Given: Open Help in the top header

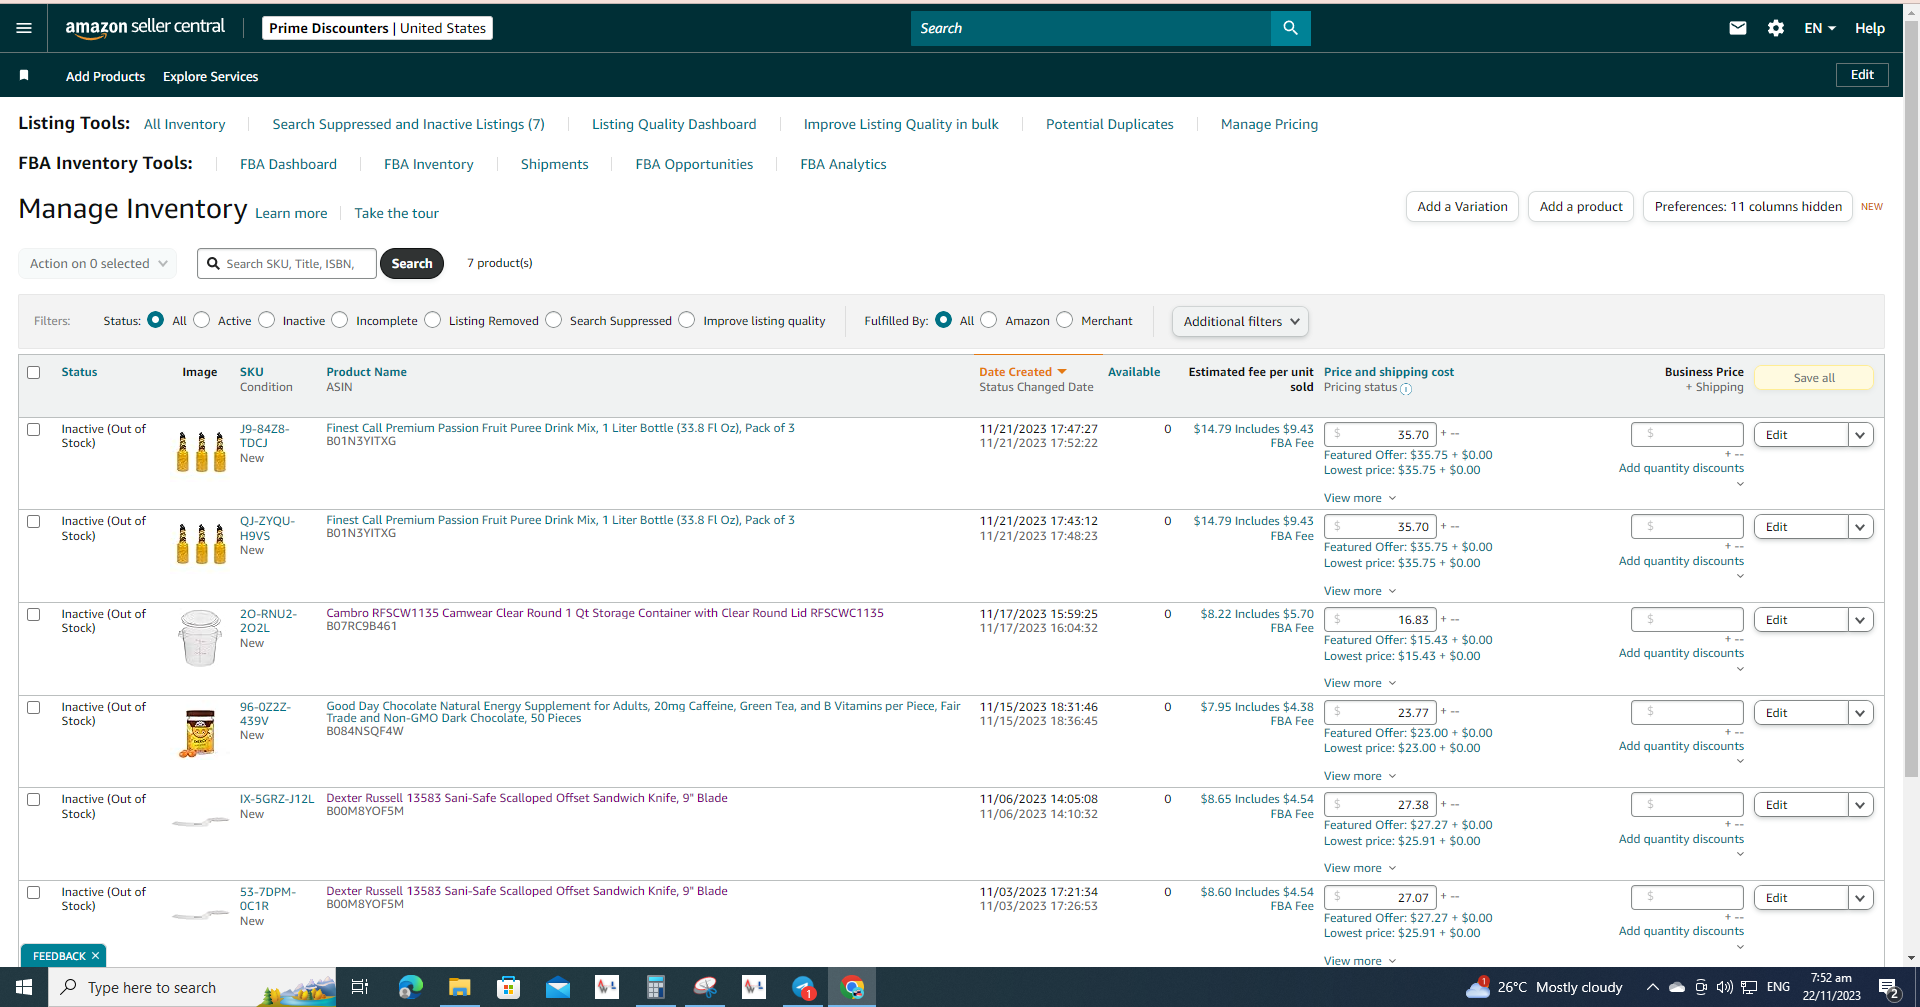Looking at the screenshot, I should 1869,28.
